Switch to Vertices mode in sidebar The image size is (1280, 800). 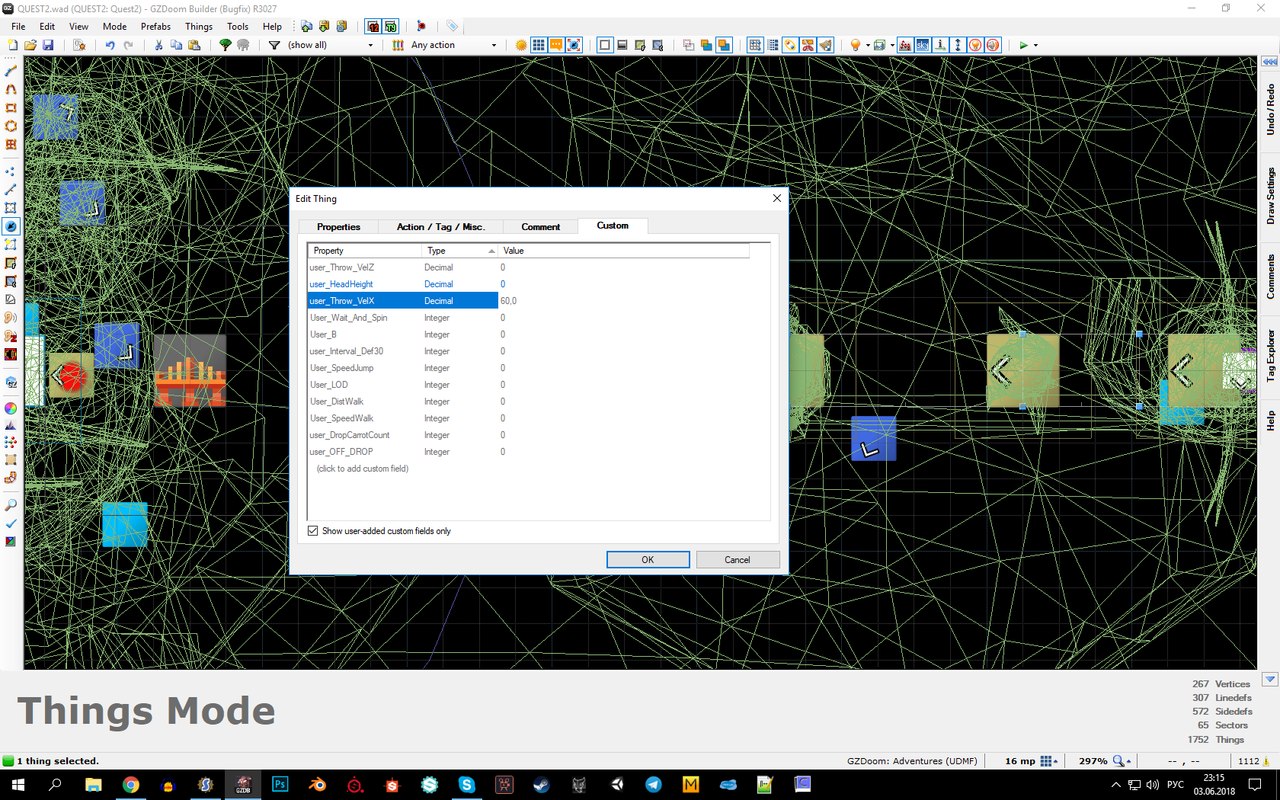(x=11, y=171)
